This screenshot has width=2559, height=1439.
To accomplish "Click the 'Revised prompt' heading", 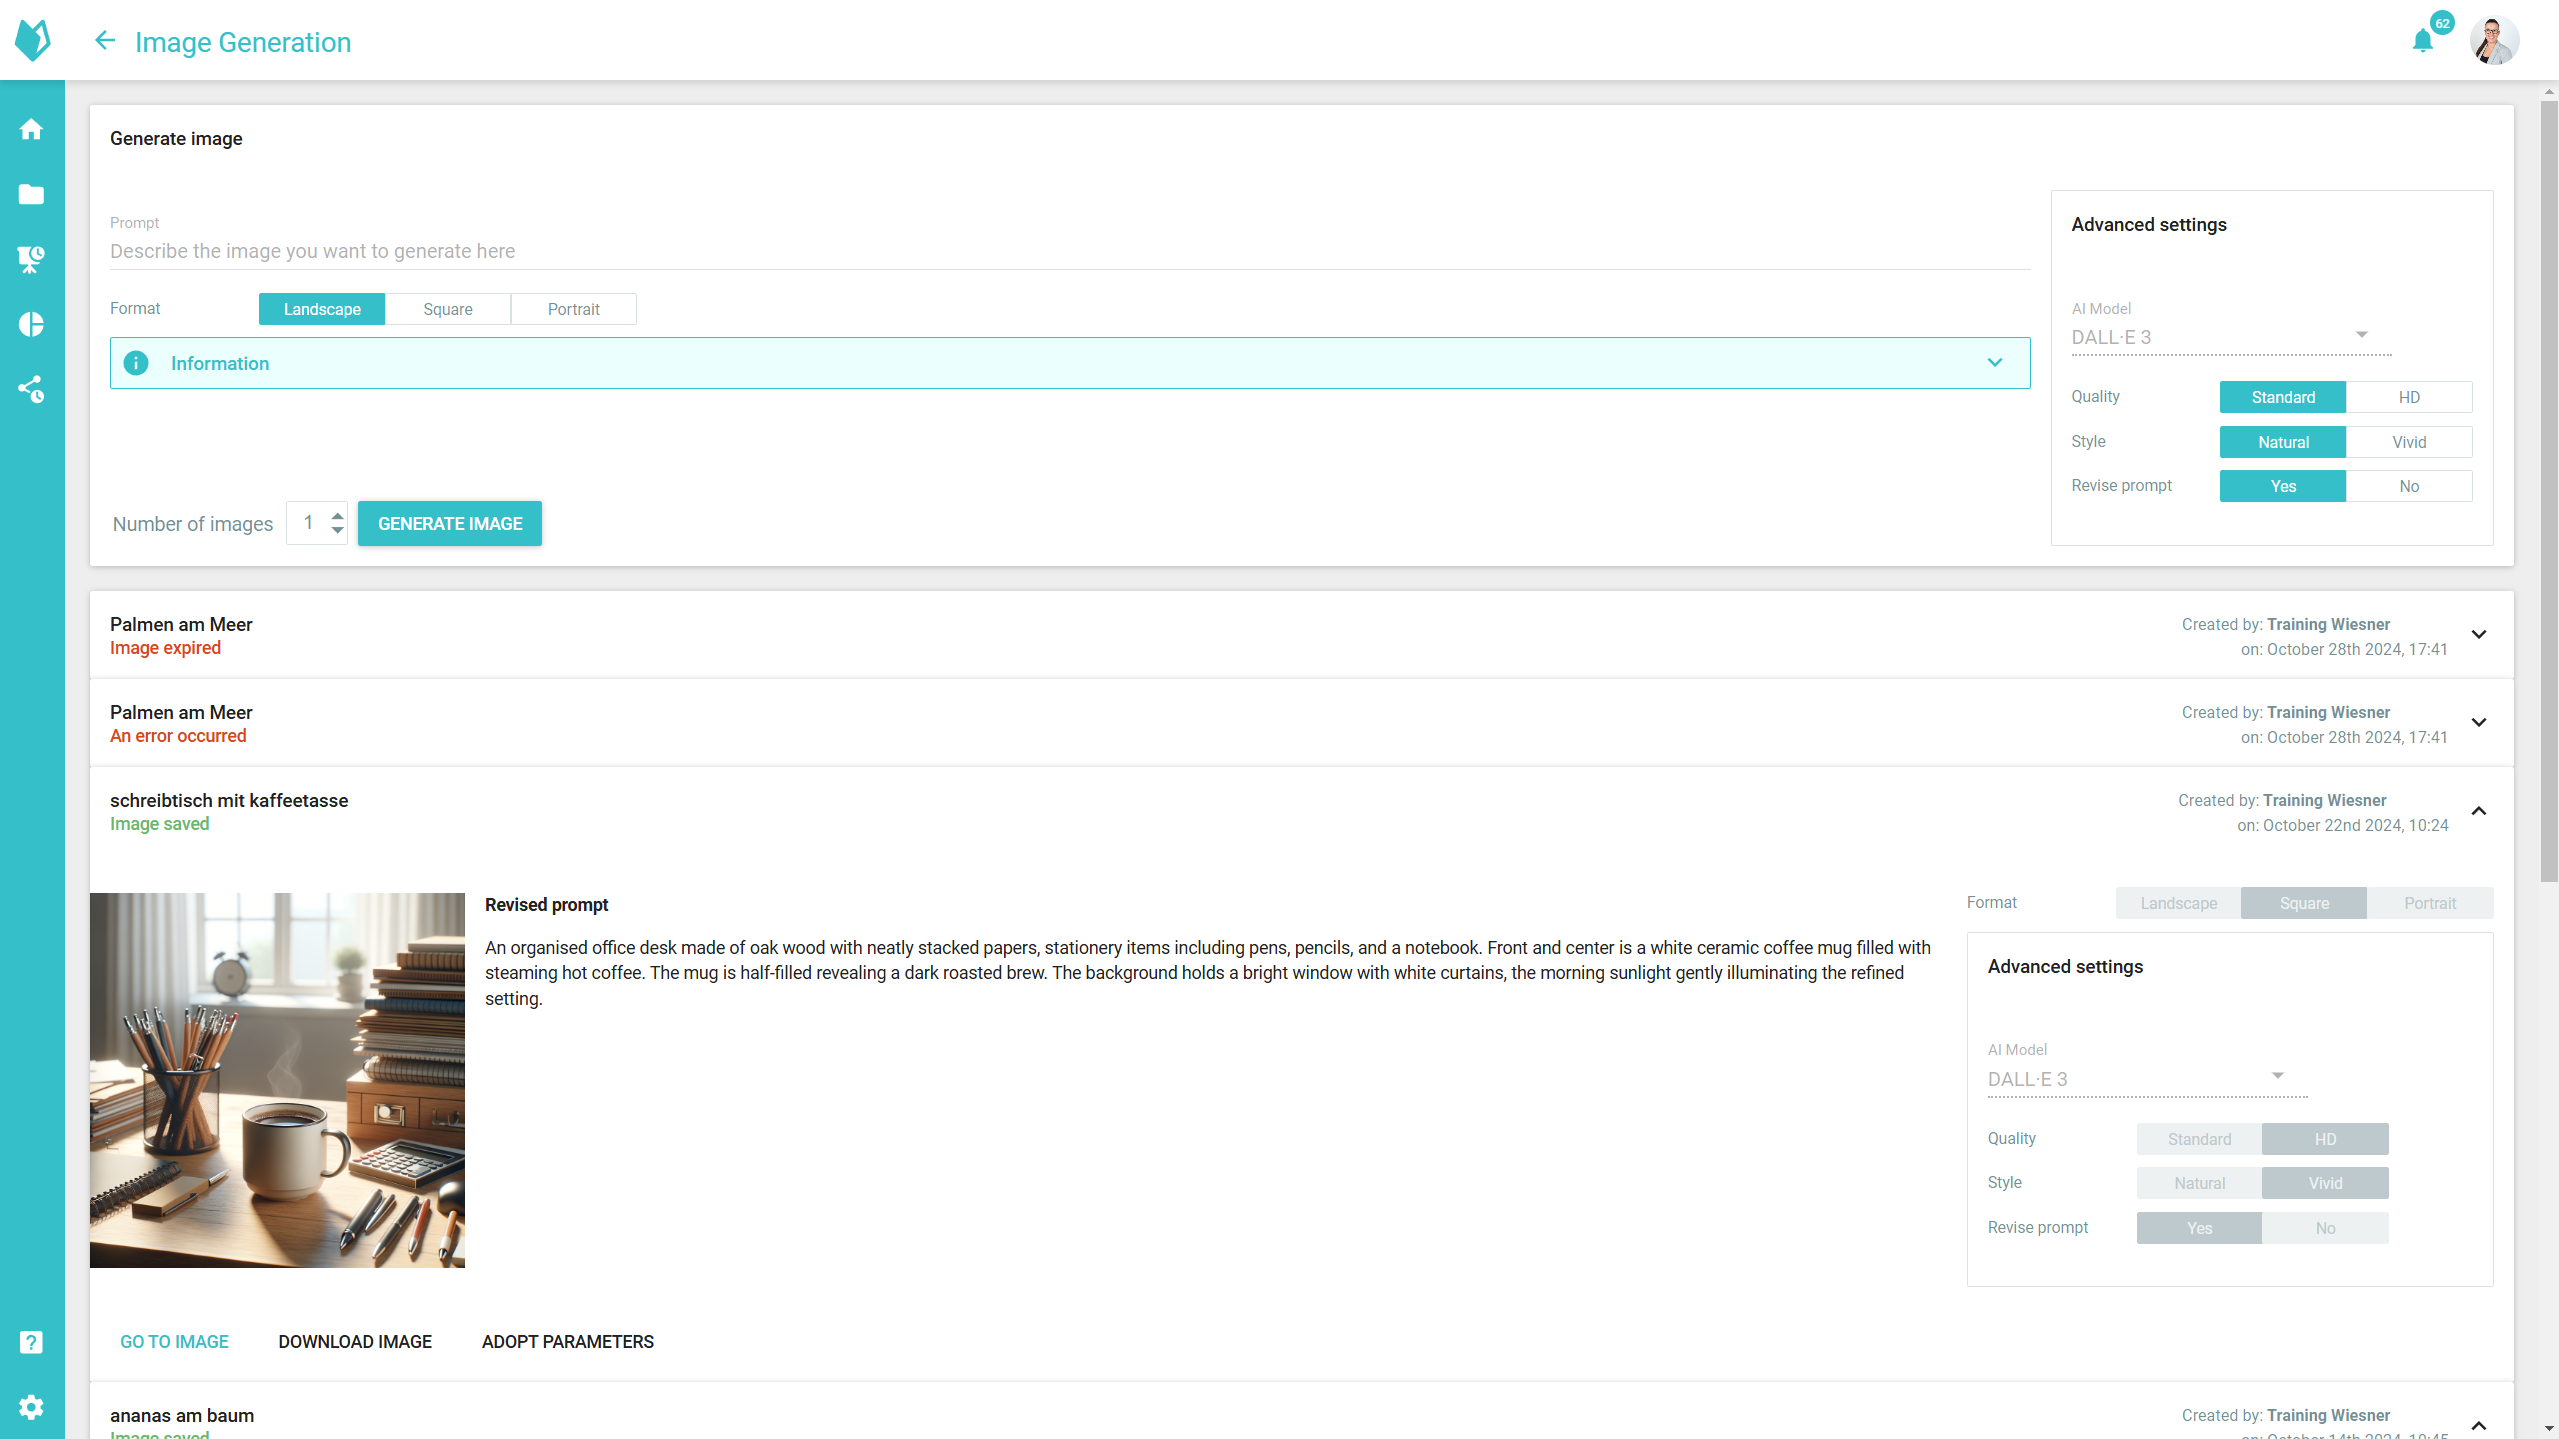I will [546, 905].
